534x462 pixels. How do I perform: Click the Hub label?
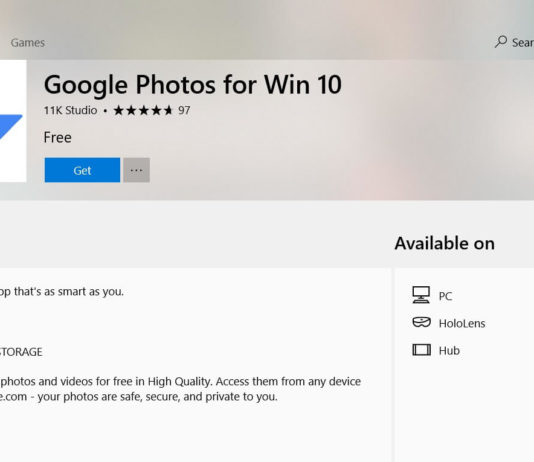[x=449, y=351]
